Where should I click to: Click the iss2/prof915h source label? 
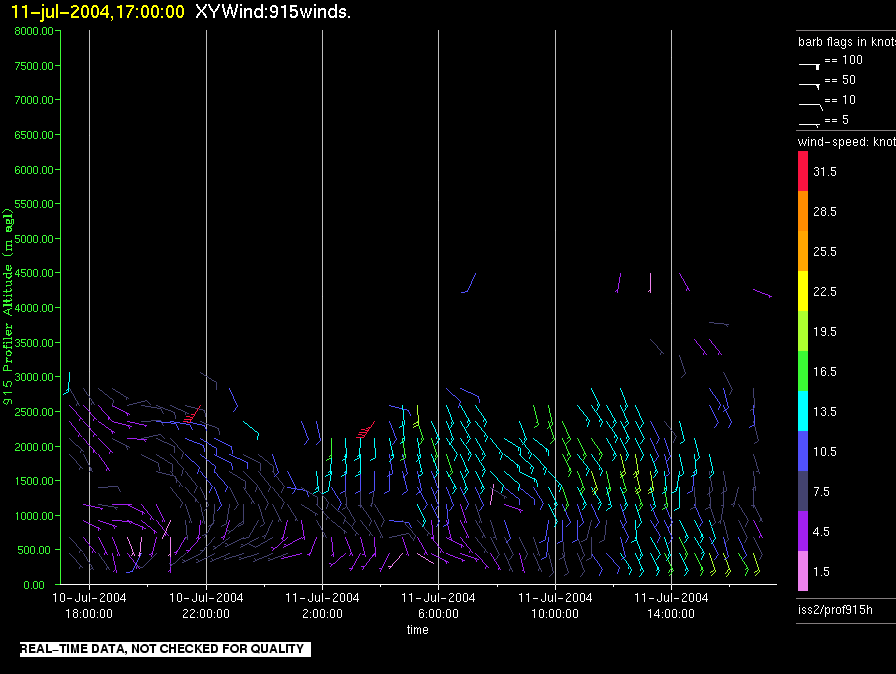tap(835, 610)
